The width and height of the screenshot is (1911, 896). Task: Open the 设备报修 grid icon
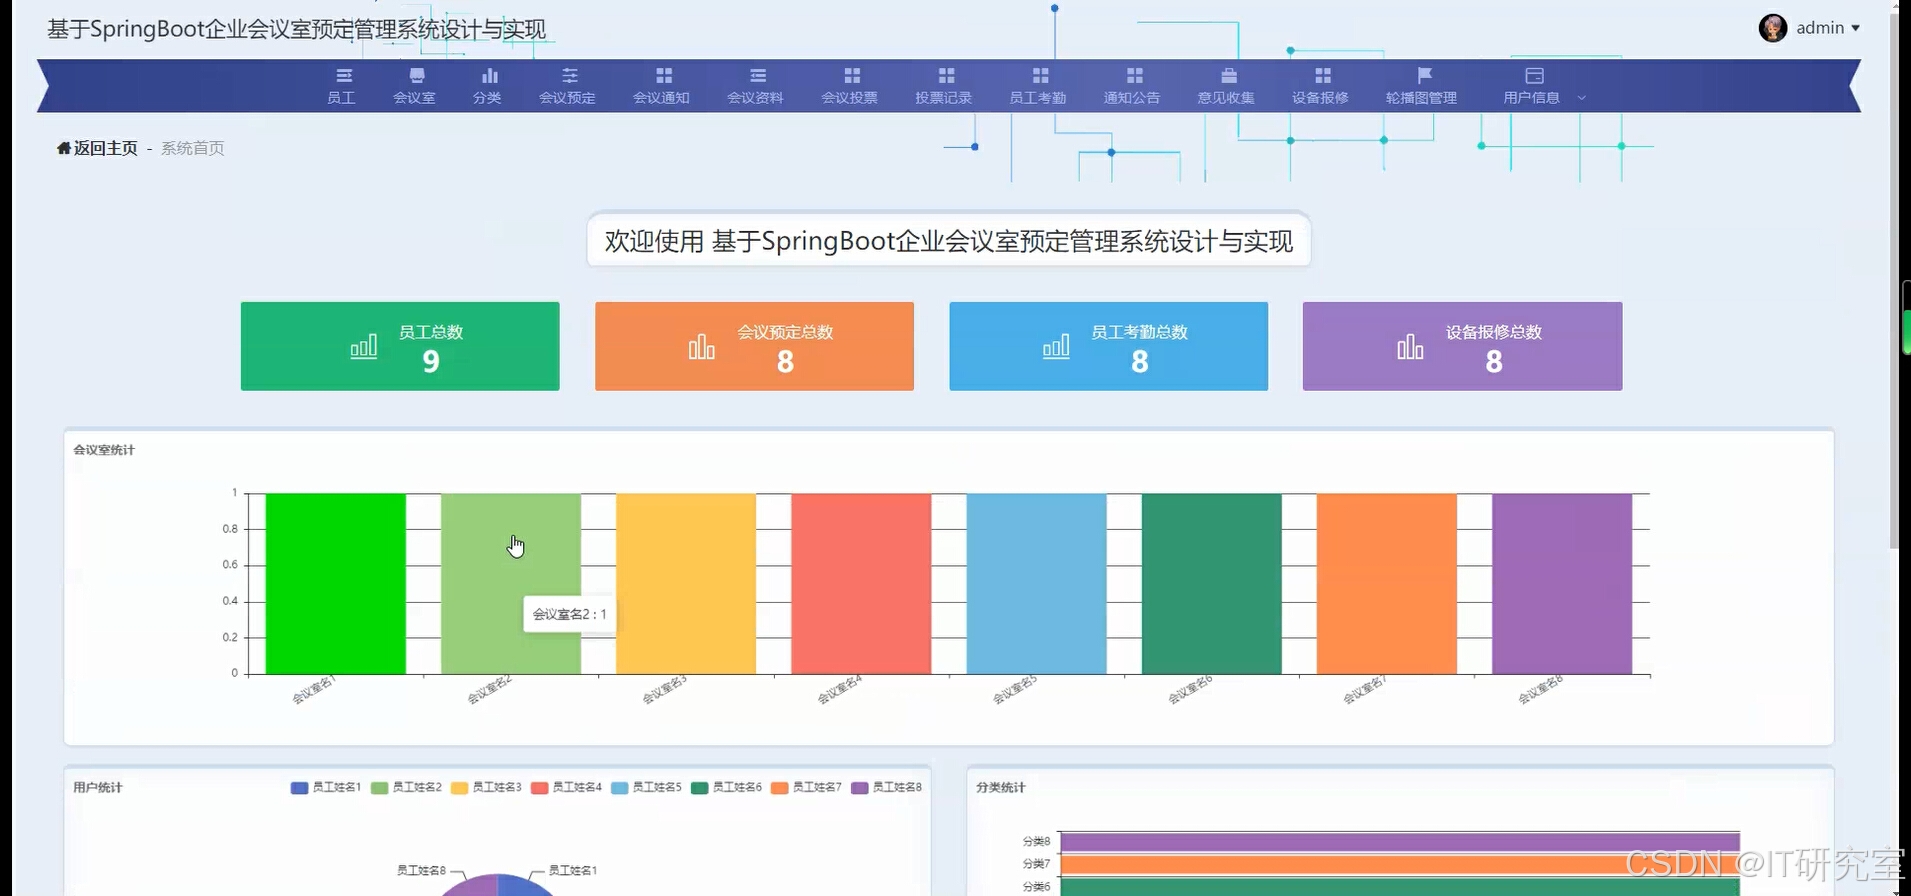1323,76
